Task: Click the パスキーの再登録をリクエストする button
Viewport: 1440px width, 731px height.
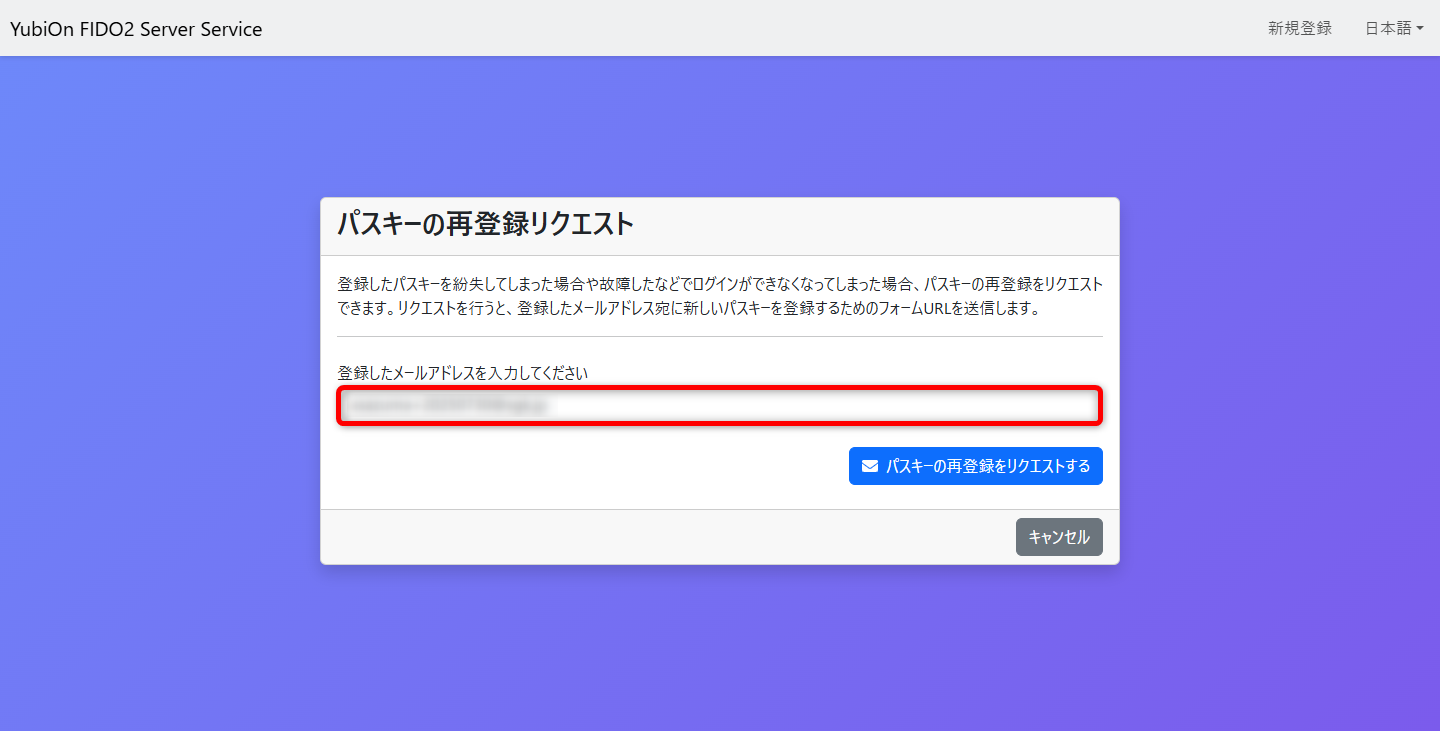Action: tap(976, 466)
